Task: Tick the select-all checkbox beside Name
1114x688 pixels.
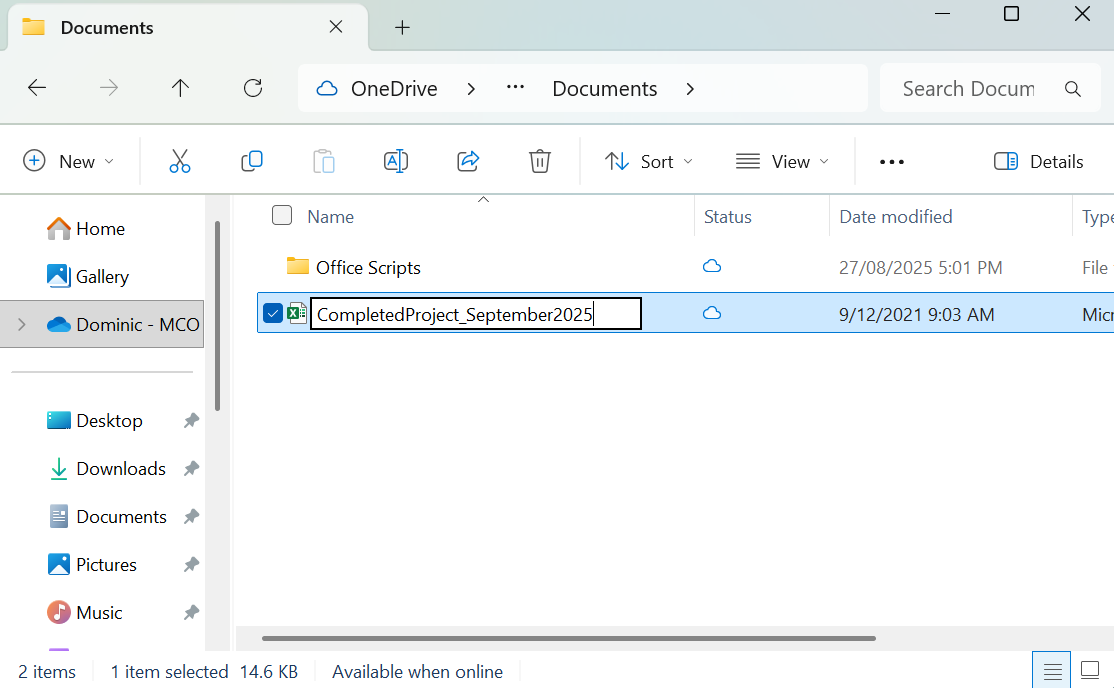Action: click(282, 216)
